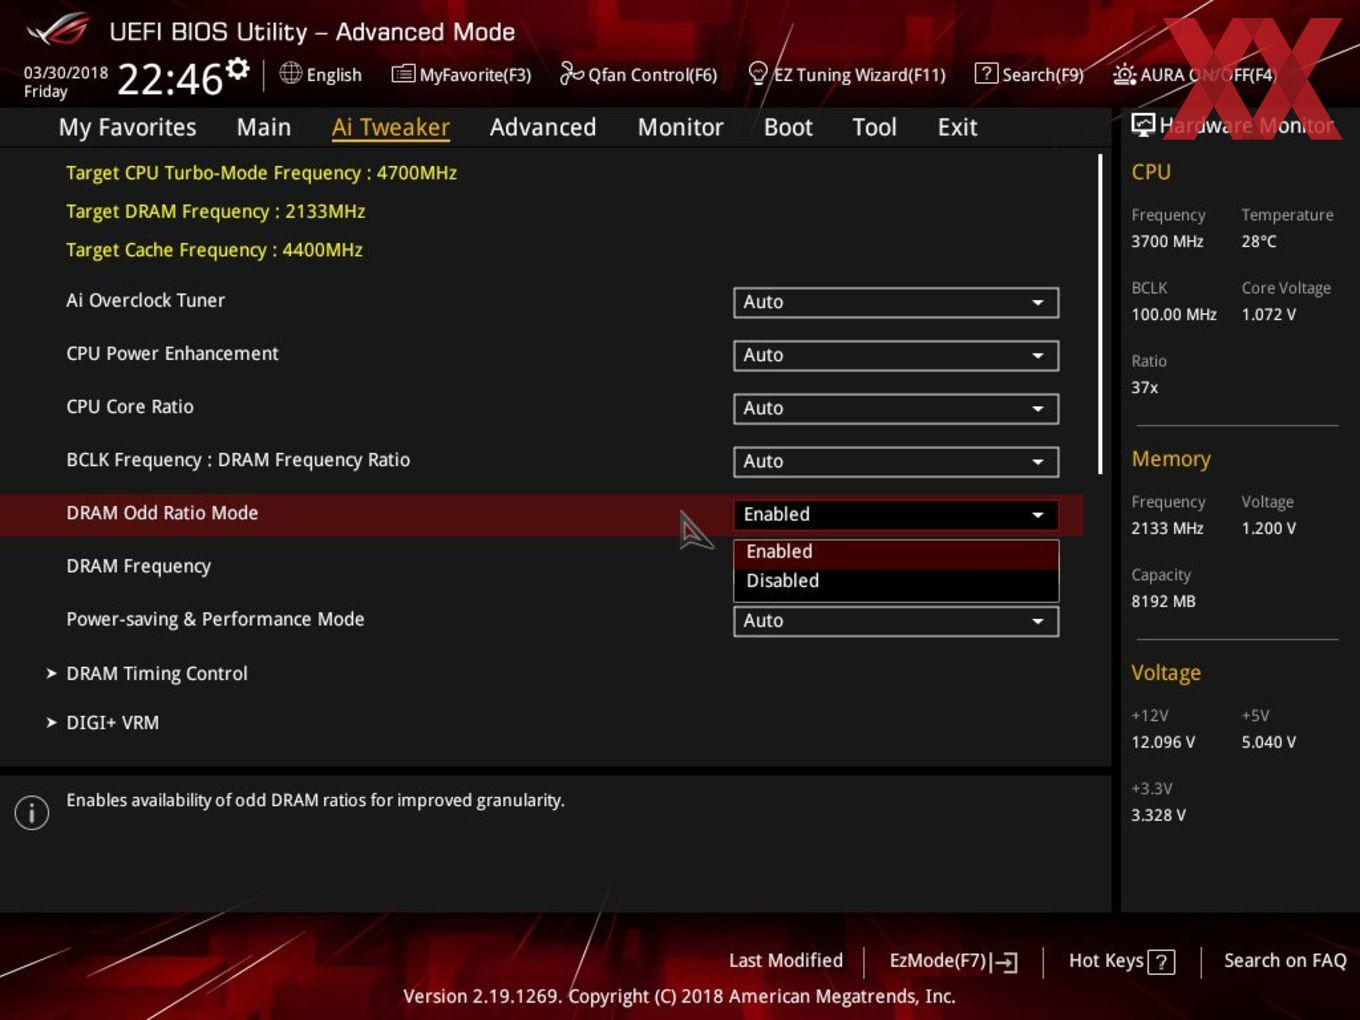
Task: Click CPU temperature value 28°C
Action: tap(1259, 241)
